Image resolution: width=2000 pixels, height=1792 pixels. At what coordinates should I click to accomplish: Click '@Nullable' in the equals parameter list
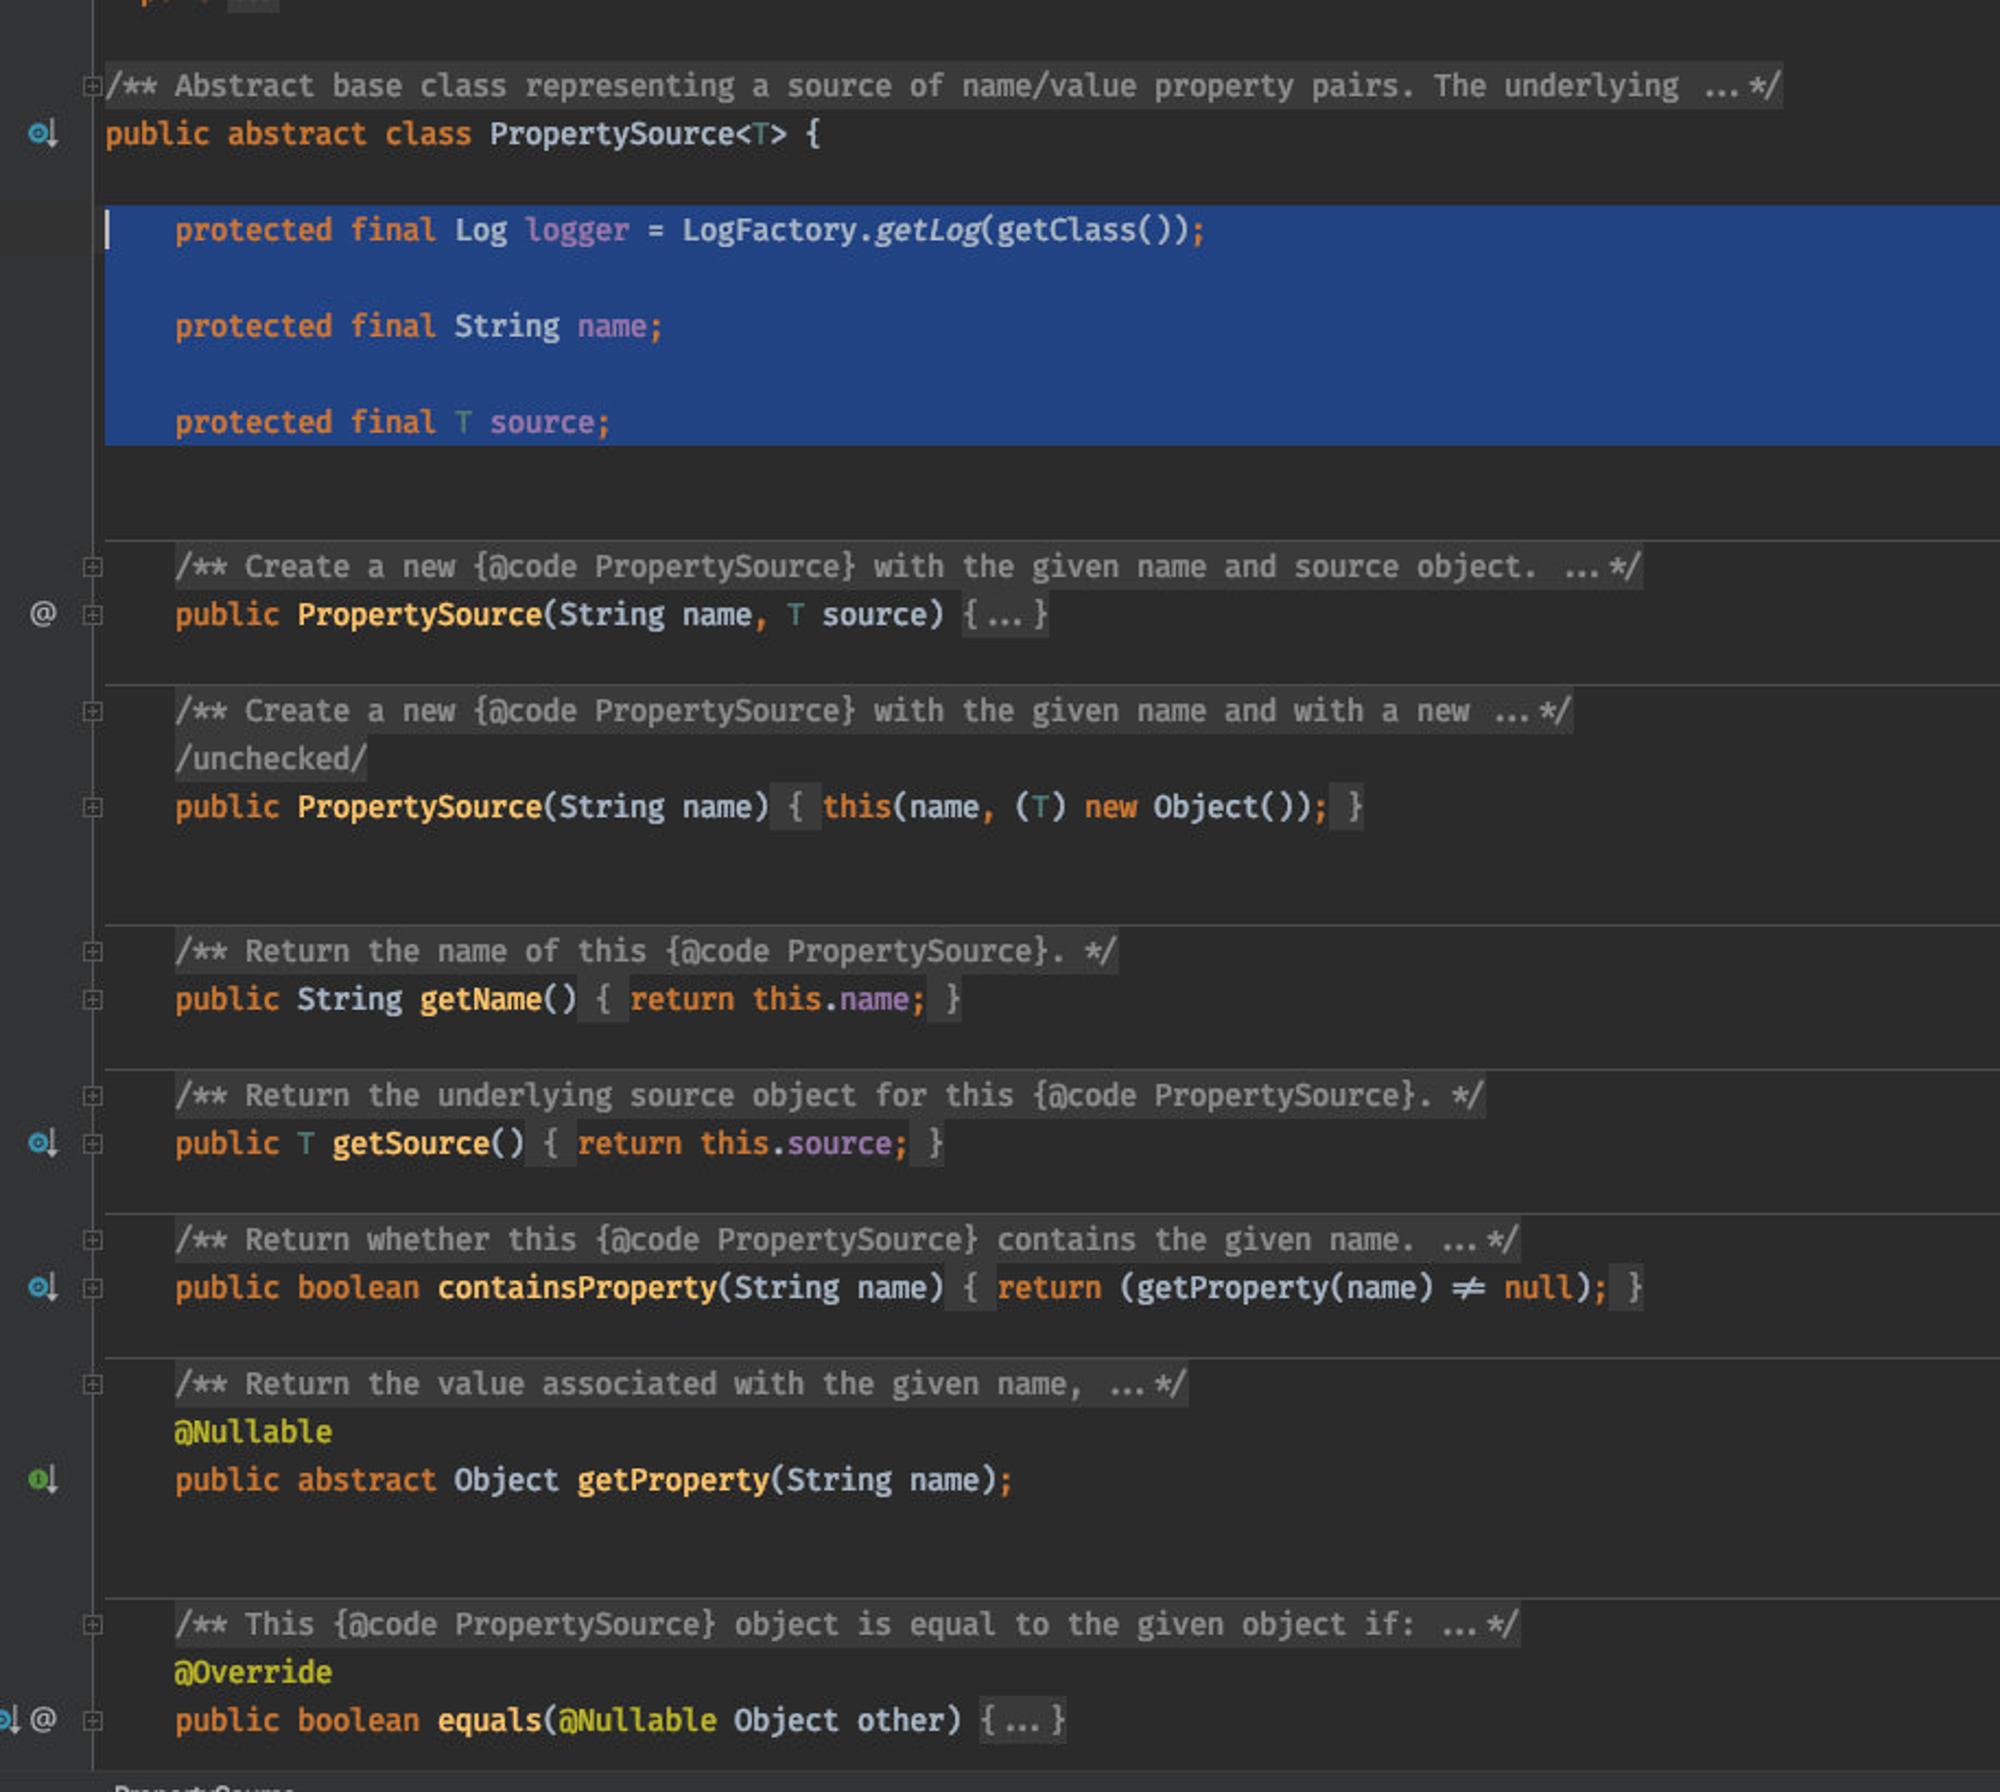637,1719
